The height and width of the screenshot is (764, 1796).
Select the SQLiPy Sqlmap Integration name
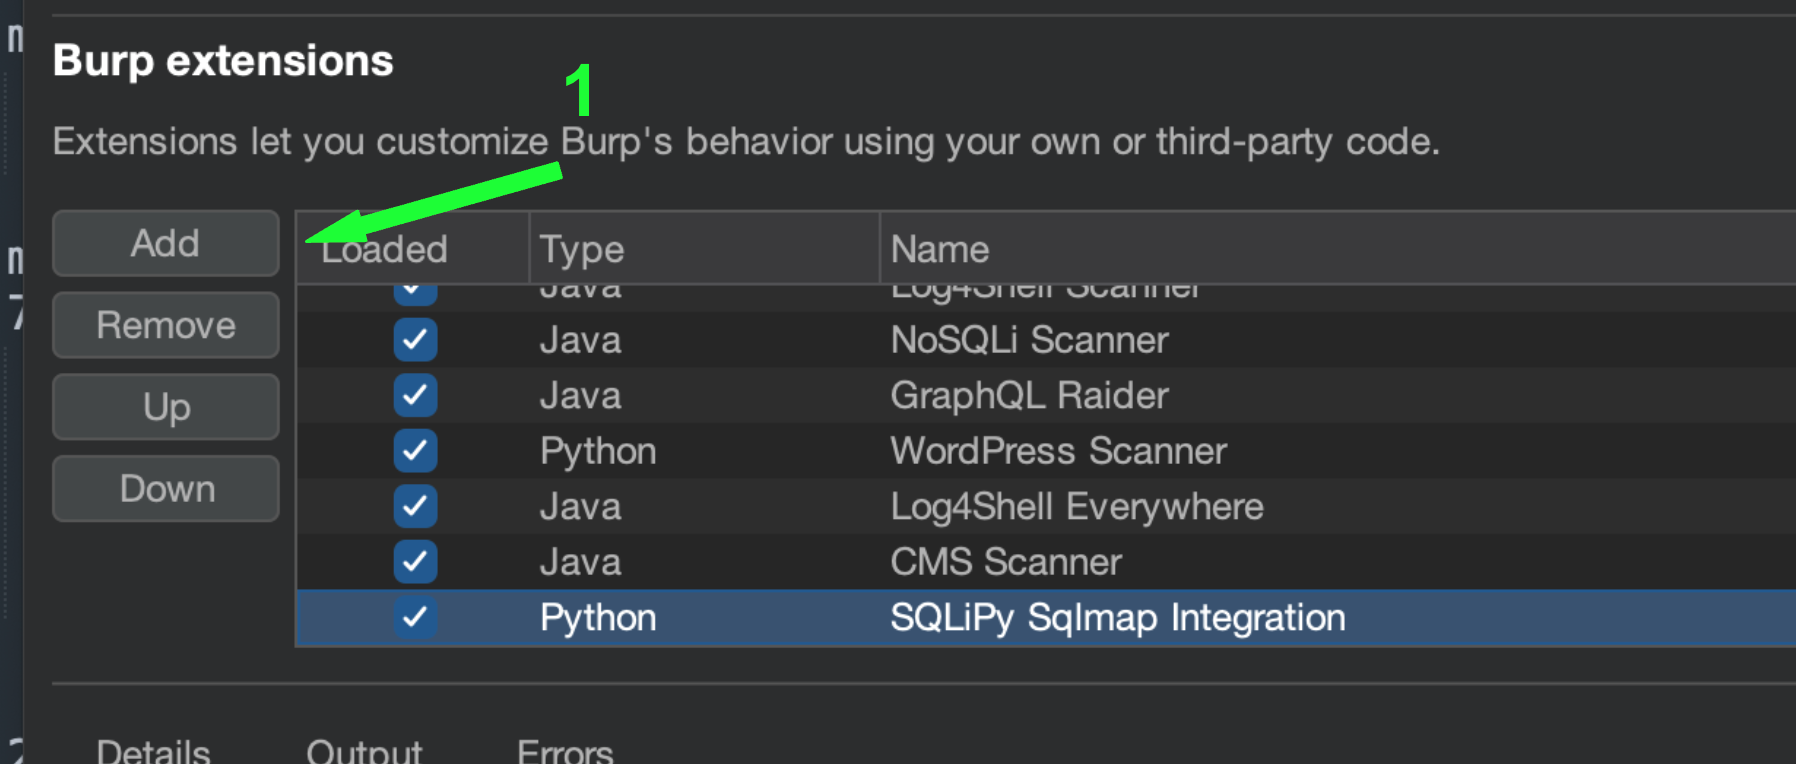1118,618
